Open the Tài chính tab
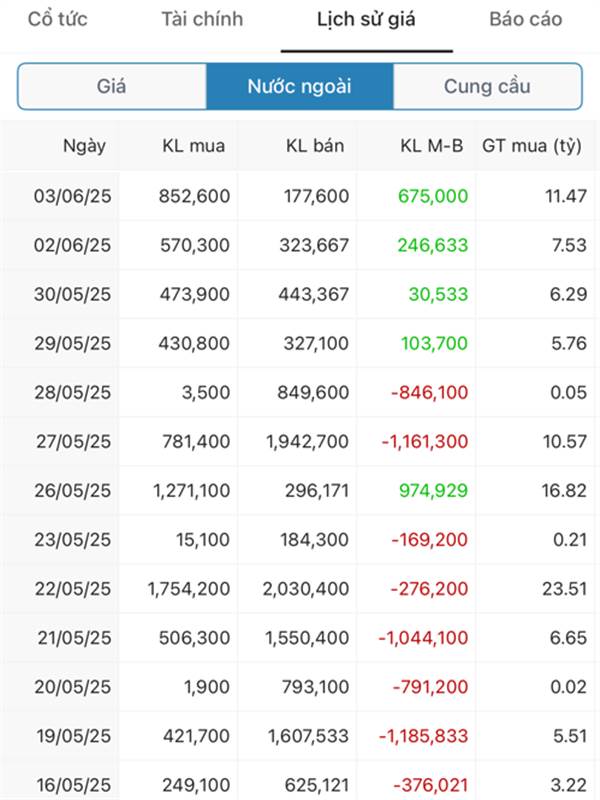 click(x=202, y=19)
